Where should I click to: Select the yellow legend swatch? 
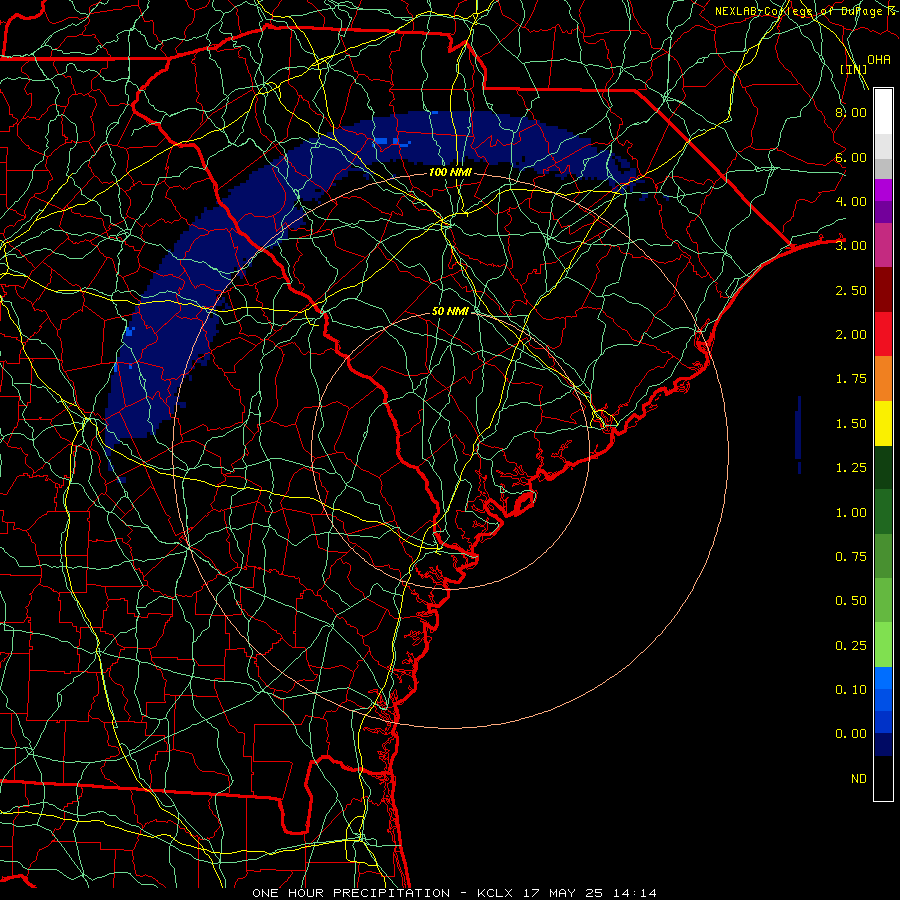tap(883, 424)
